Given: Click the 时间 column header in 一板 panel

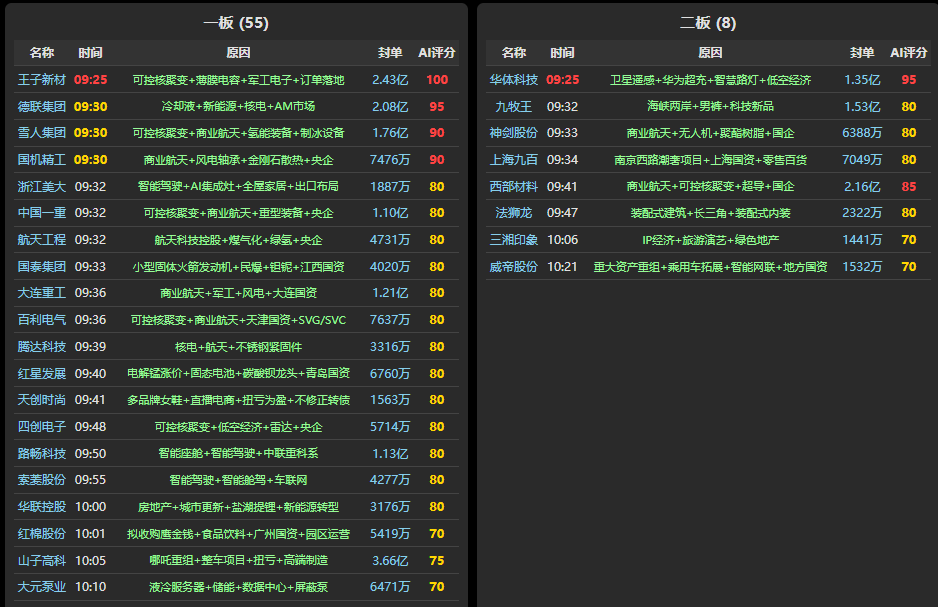Looking at the screenshot, I should click(x=90, y=52).
